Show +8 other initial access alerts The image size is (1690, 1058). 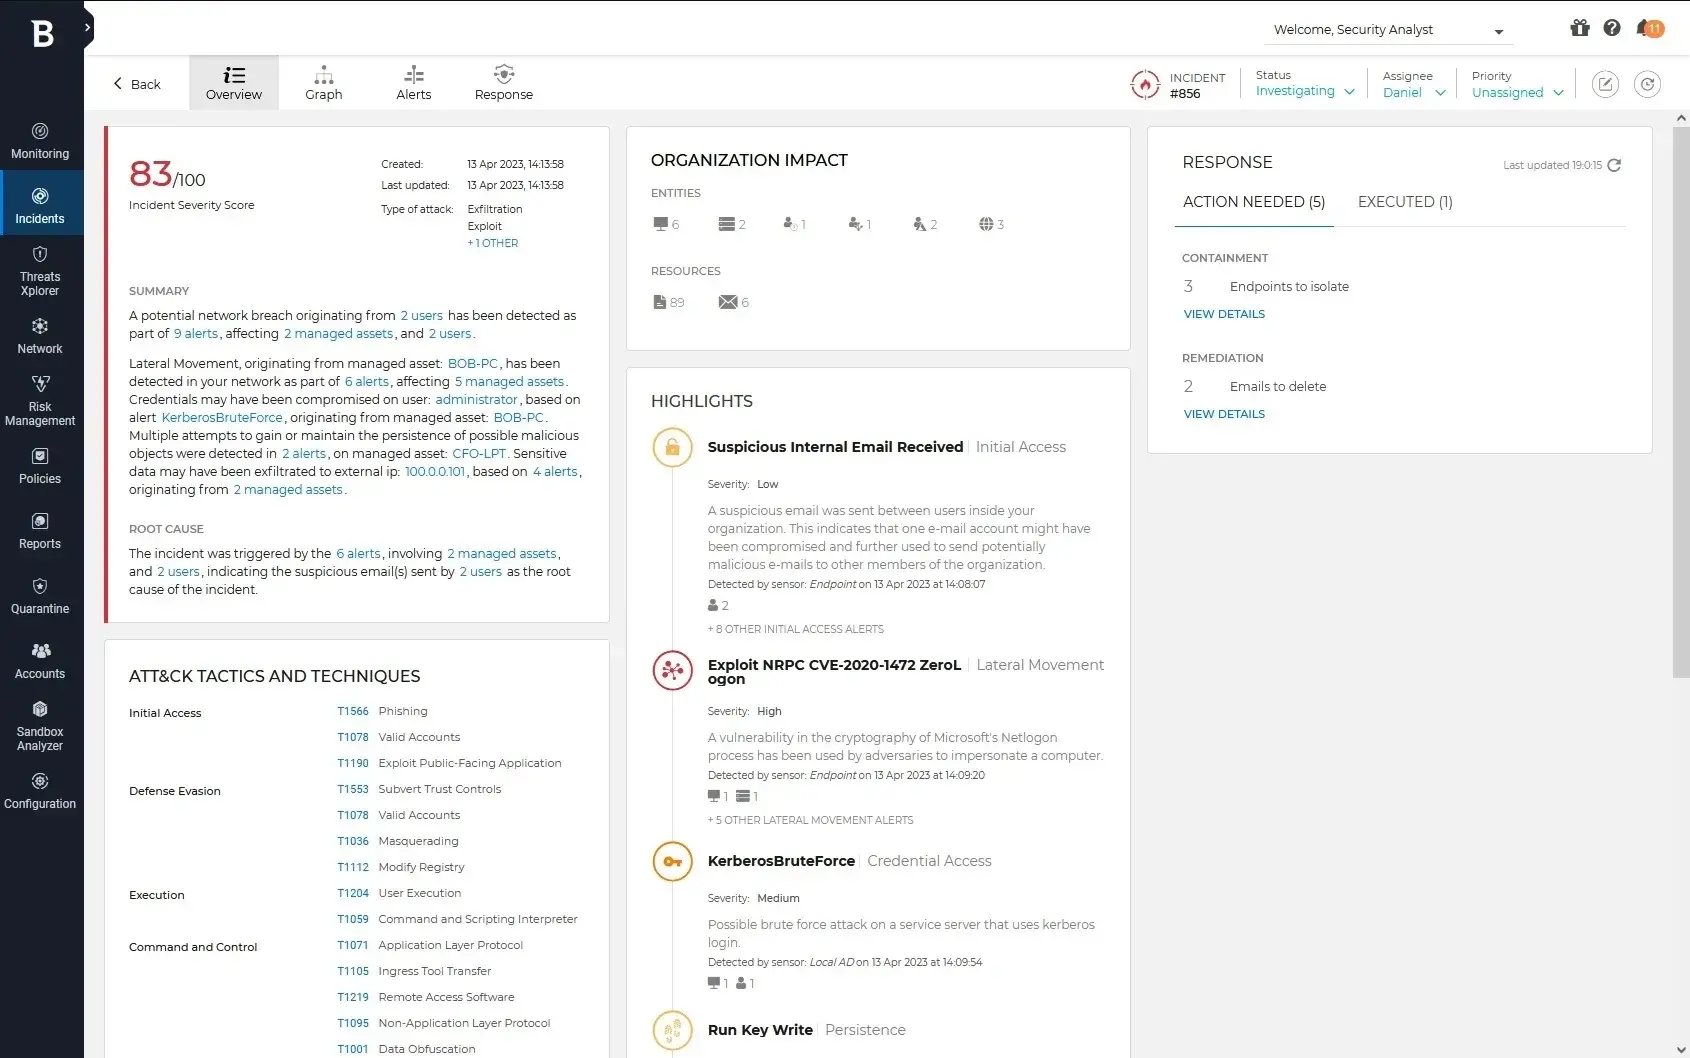coord(795,629)
